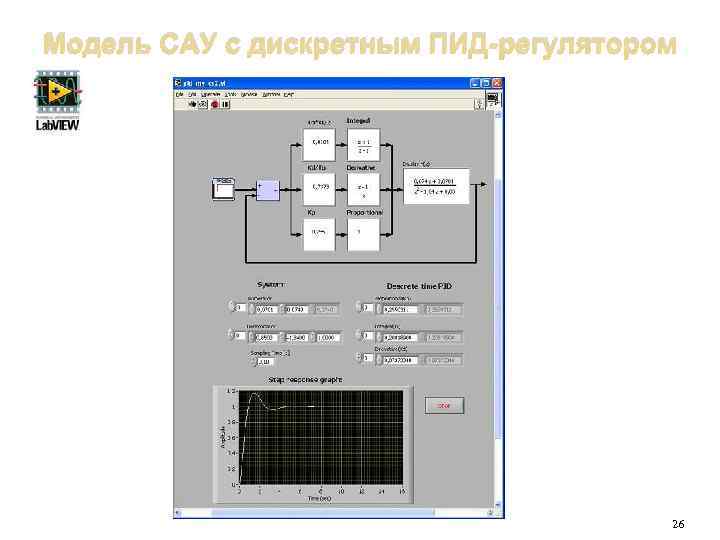Click the scroll-right arrow at window bottom
The height and width of the screenshot is (540, 720).
tap(490, 512)
